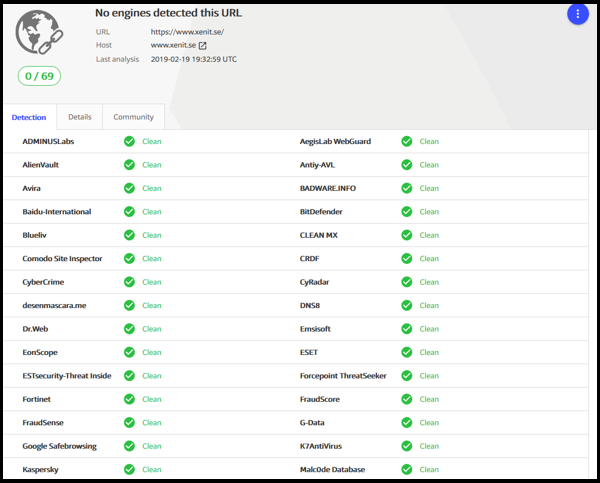Image resolution: width=600 pixels, height=483 pixels.
Task: Click the green check icon for Avira
Action: pos(129,188)
